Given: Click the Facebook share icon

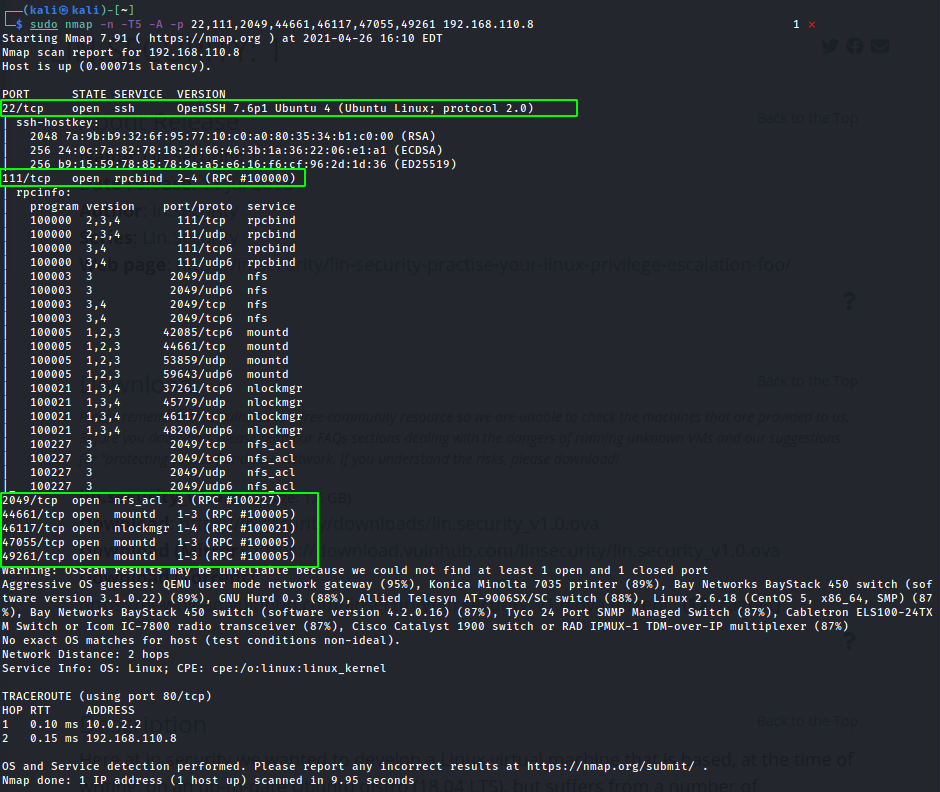Looking at the screenshot, I should tap(855, 46).
